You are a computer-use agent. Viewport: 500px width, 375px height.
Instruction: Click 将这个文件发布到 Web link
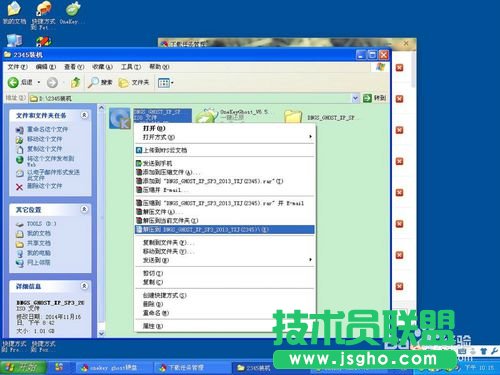(x=50, y=161)
